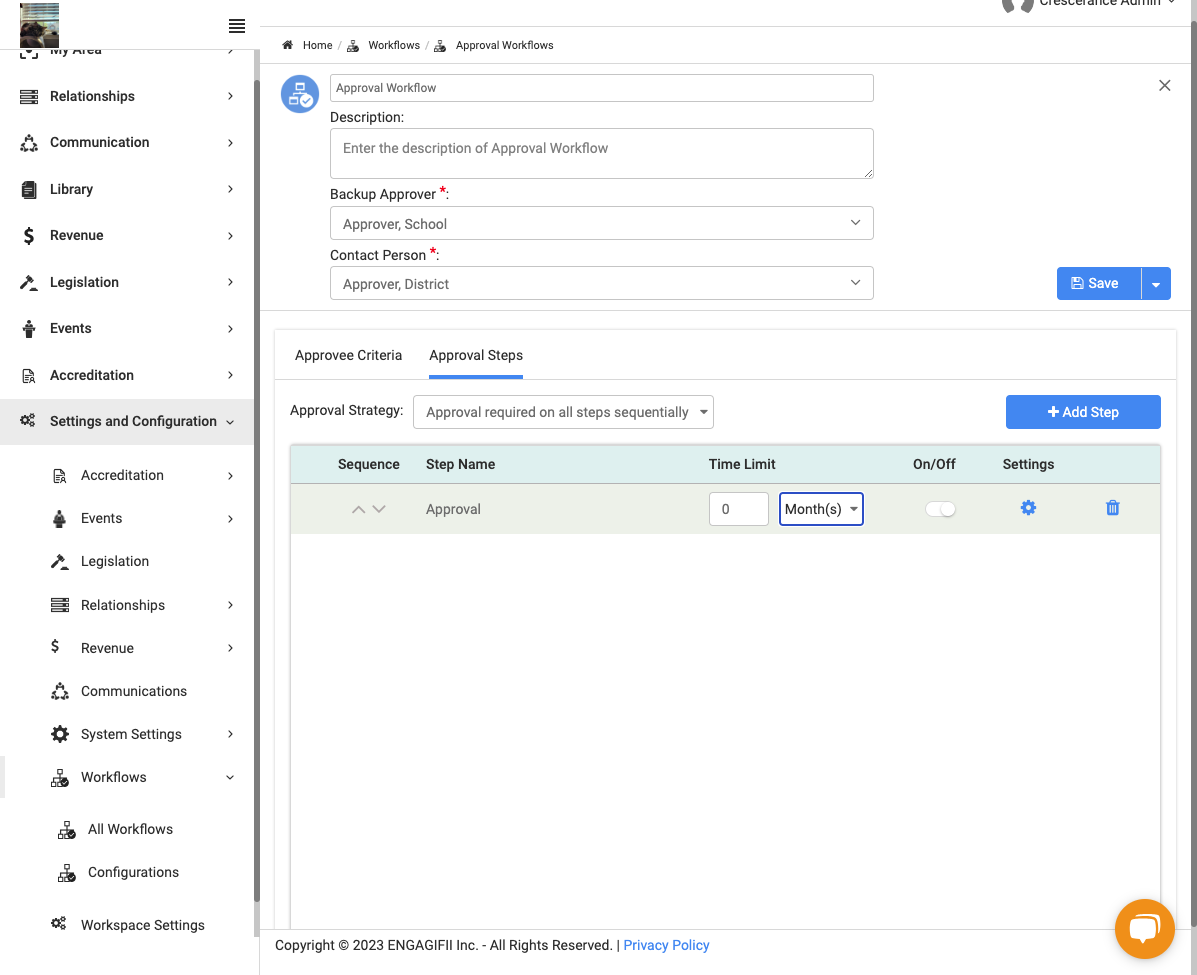Image resolution: width=1197 pixels, height=975 pixels.
Task: Switch to the Approvee Criteria tab
Action: point(348,355)
